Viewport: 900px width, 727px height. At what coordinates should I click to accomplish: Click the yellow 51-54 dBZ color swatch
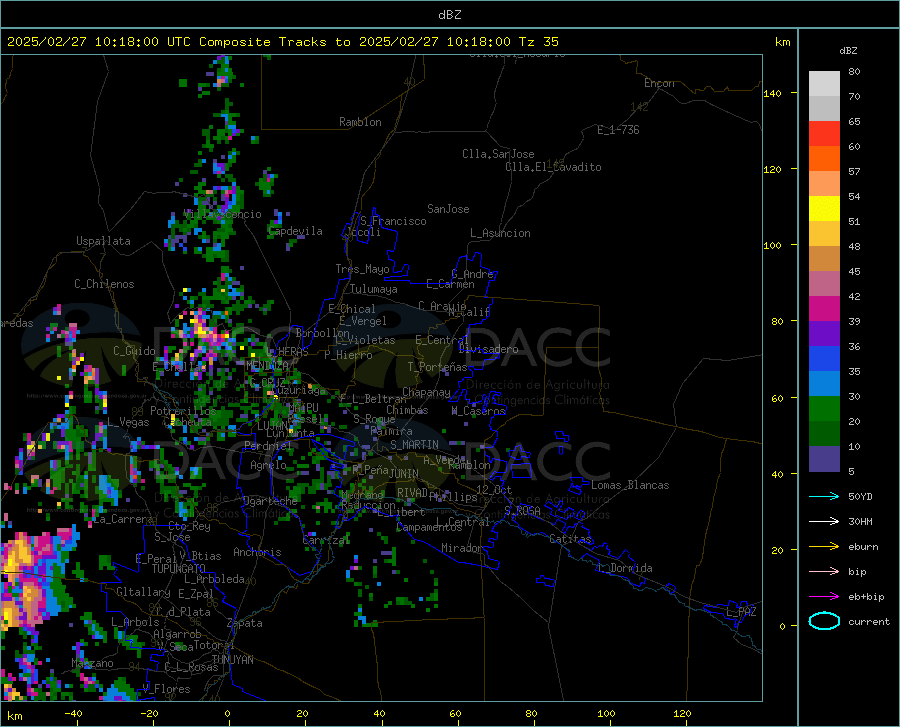pyautogui.click(x=824, y=208)
